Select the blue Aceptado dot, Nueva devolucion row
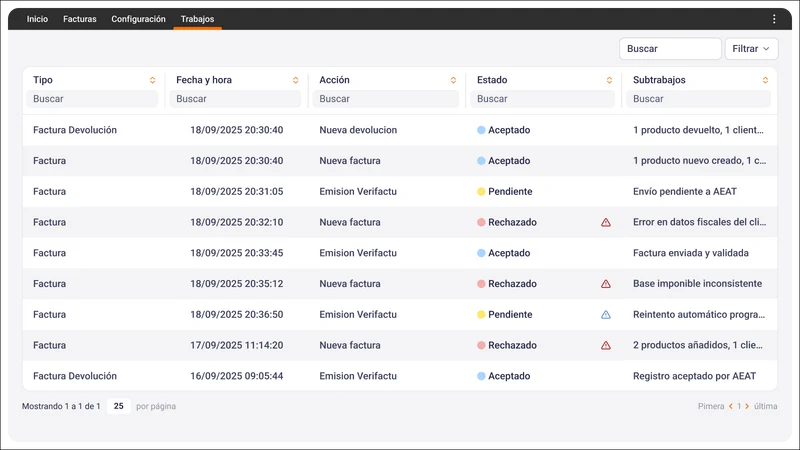800x450 pixels. (x=481, y=130)
